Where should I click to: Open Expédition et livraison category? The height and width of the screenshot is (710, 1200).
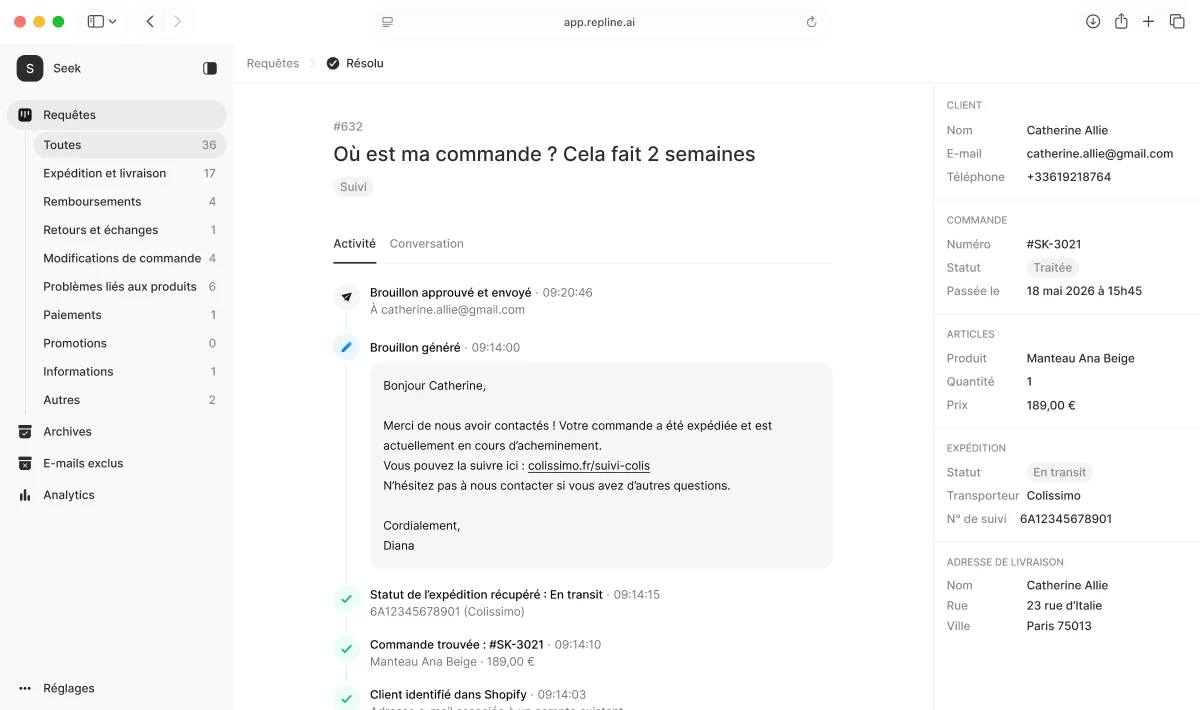[x=130, y=173]
